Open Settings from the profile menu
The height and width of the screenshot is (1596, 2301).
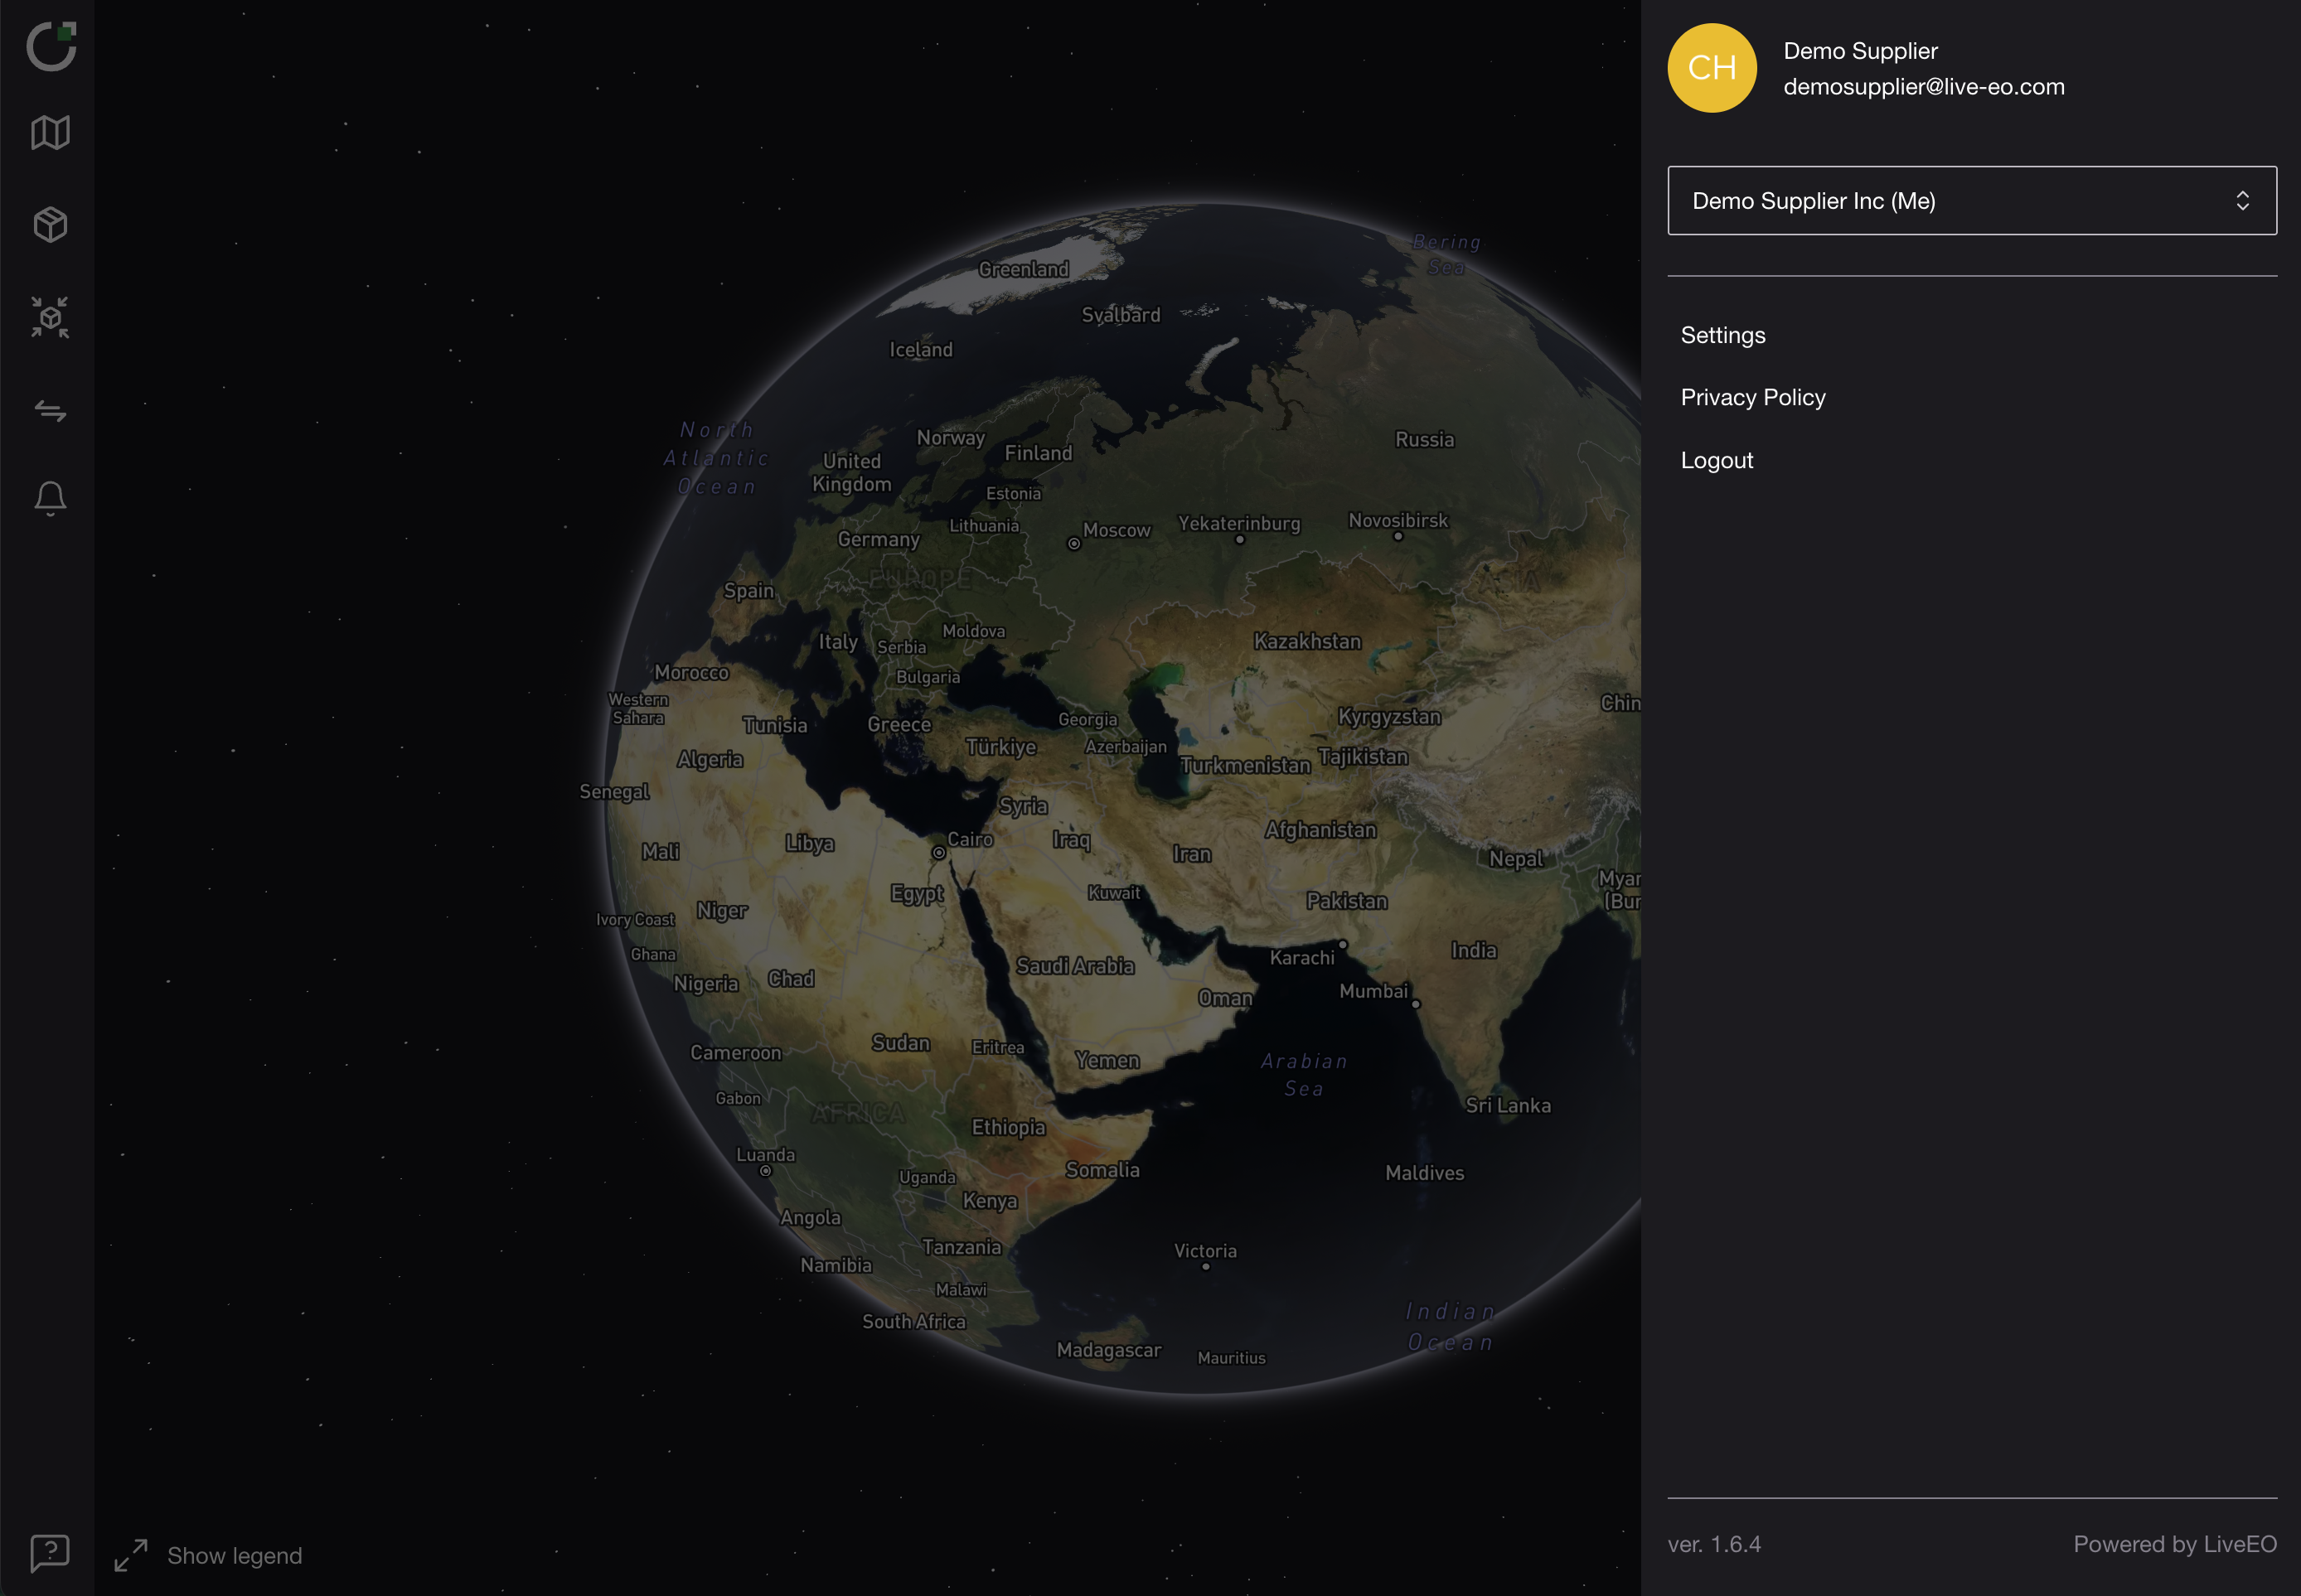tap(1722, 335)
